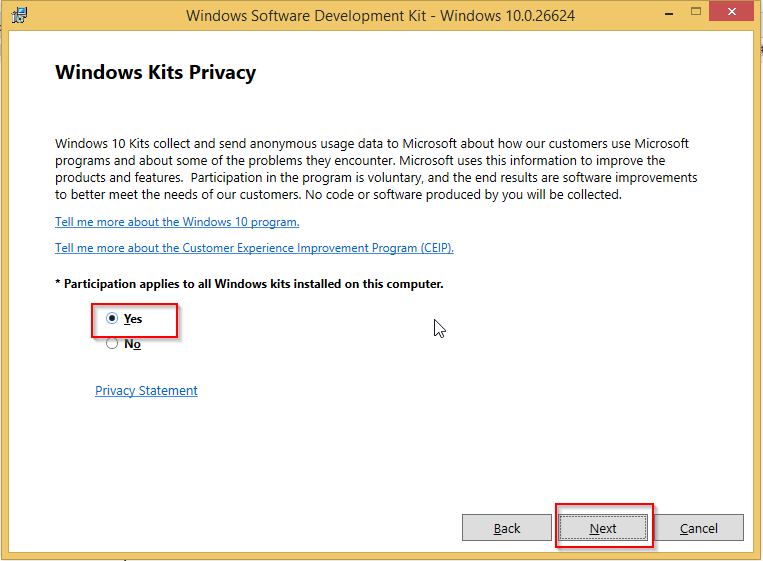Screen dimensions: 763x561
Task: Click the "No" option label text
Action: [132, 344]
